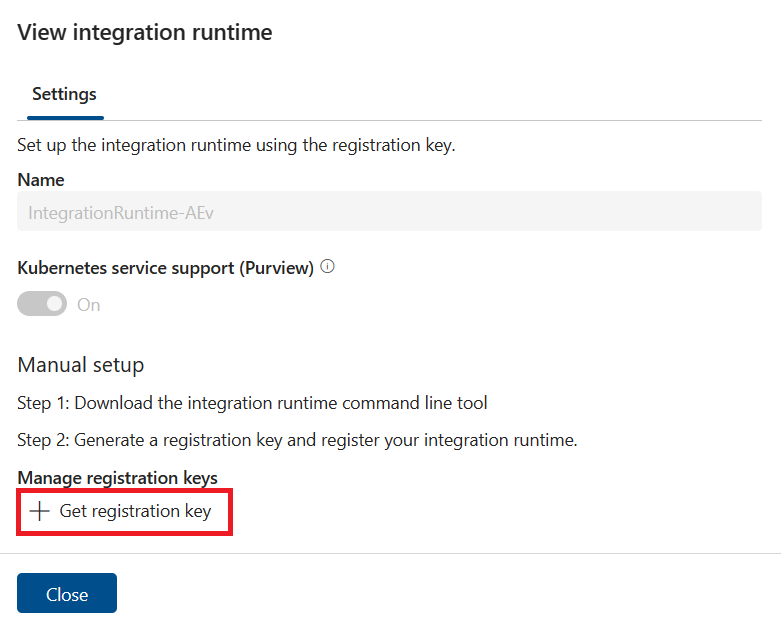Screen dimensions: 781x635
Task: Click the Kubernetes service support (Purview) label
Action: 166,268
